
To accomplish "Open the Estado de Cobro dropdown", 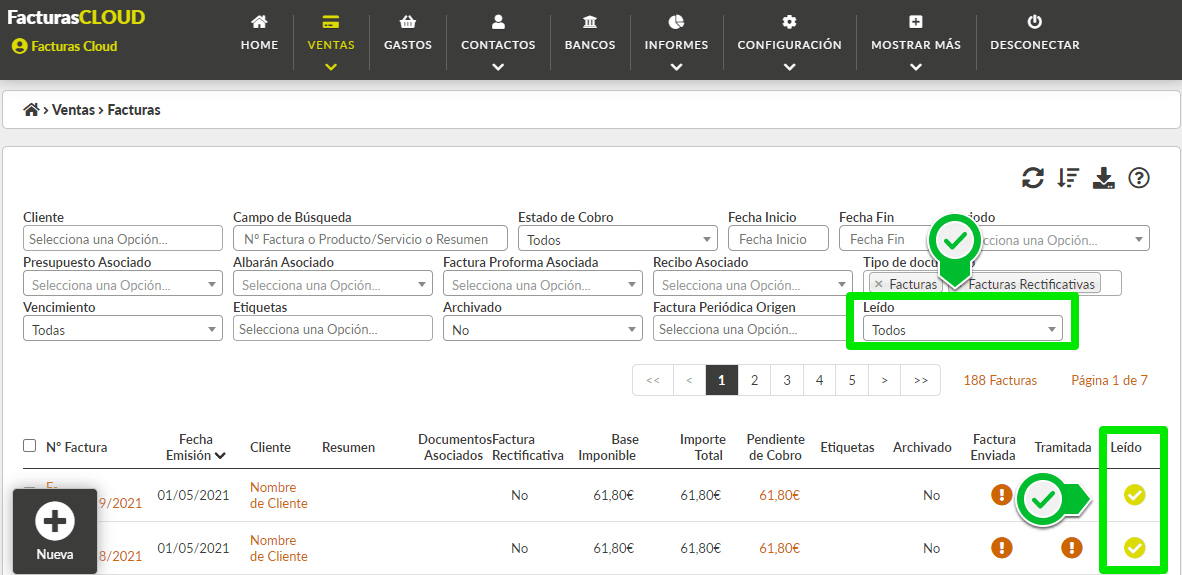I will (x=617, y=239).
